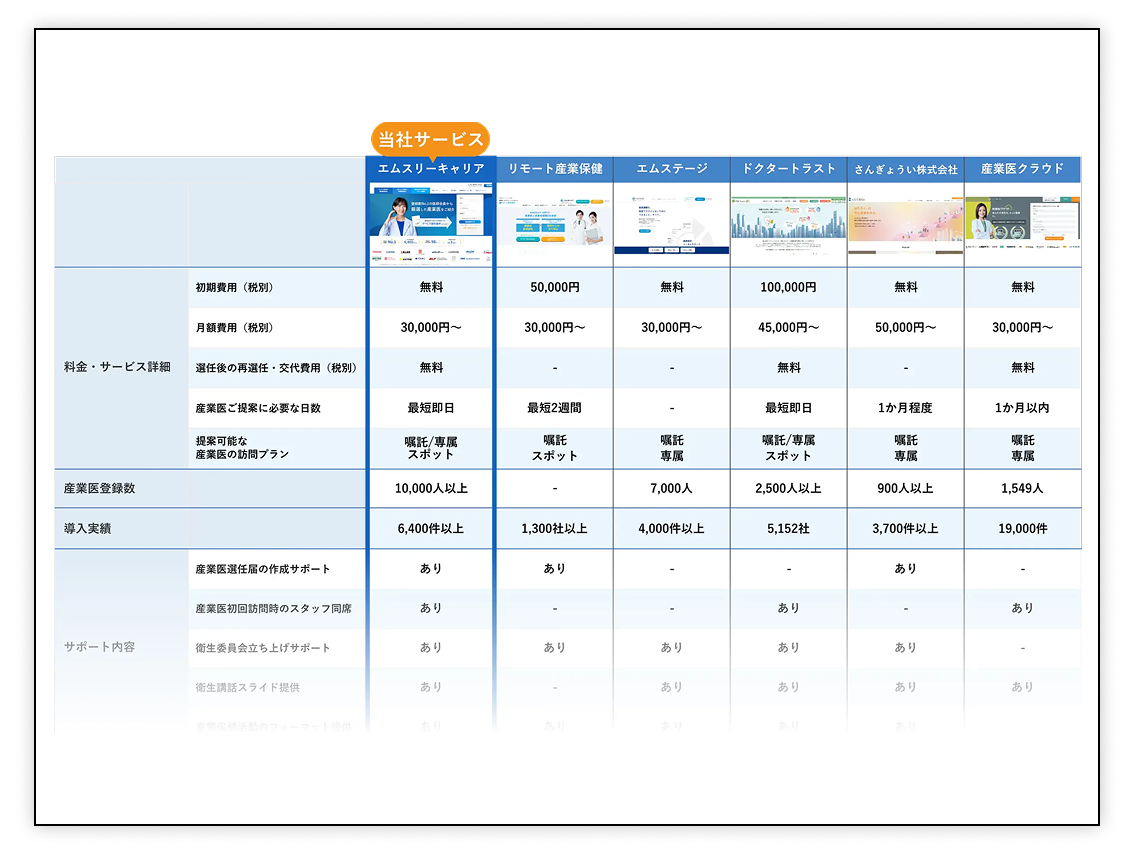
Task: Click the エムステージ header label
Action: (x=671, y=169)
